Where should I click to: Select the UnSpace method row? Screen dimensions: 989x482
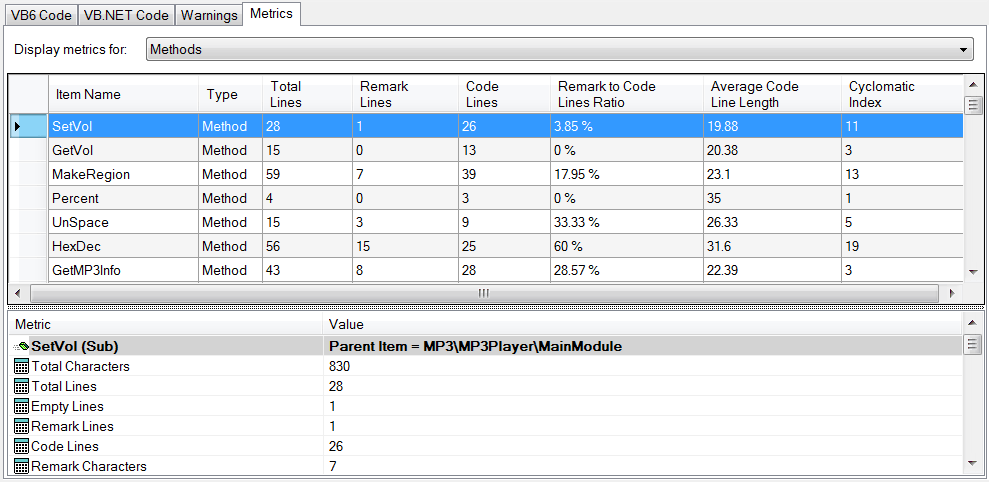[x=486, y=222]
